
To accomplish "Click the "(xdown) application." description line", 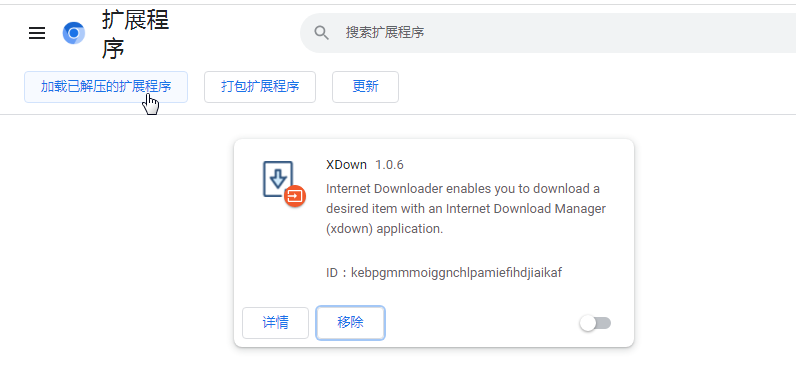I will pyautogui.click(x=385, y=229).
